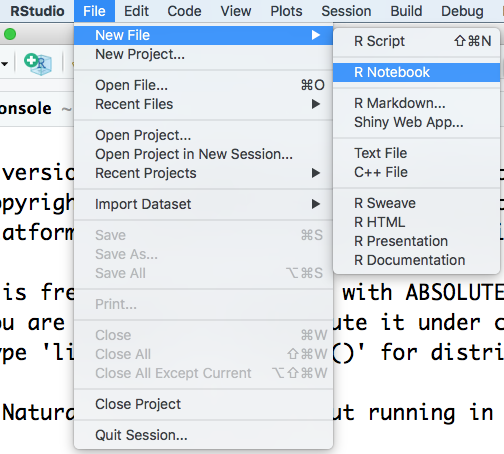Click the New Project R cube icon

pyautogui.click(x=38, y=63)
